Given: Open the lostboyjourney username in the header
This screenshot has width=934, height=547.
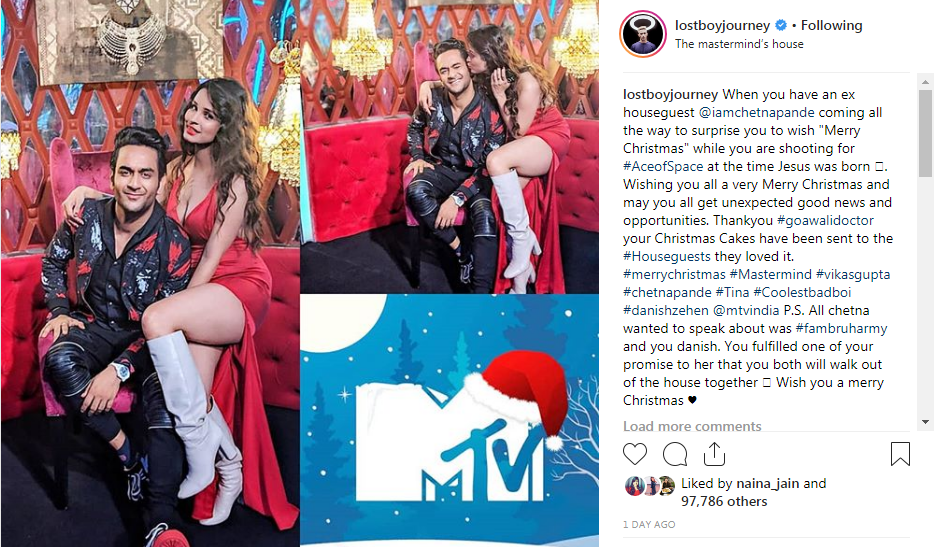Looking at the screenshot, I should click(x=723, y=25).
